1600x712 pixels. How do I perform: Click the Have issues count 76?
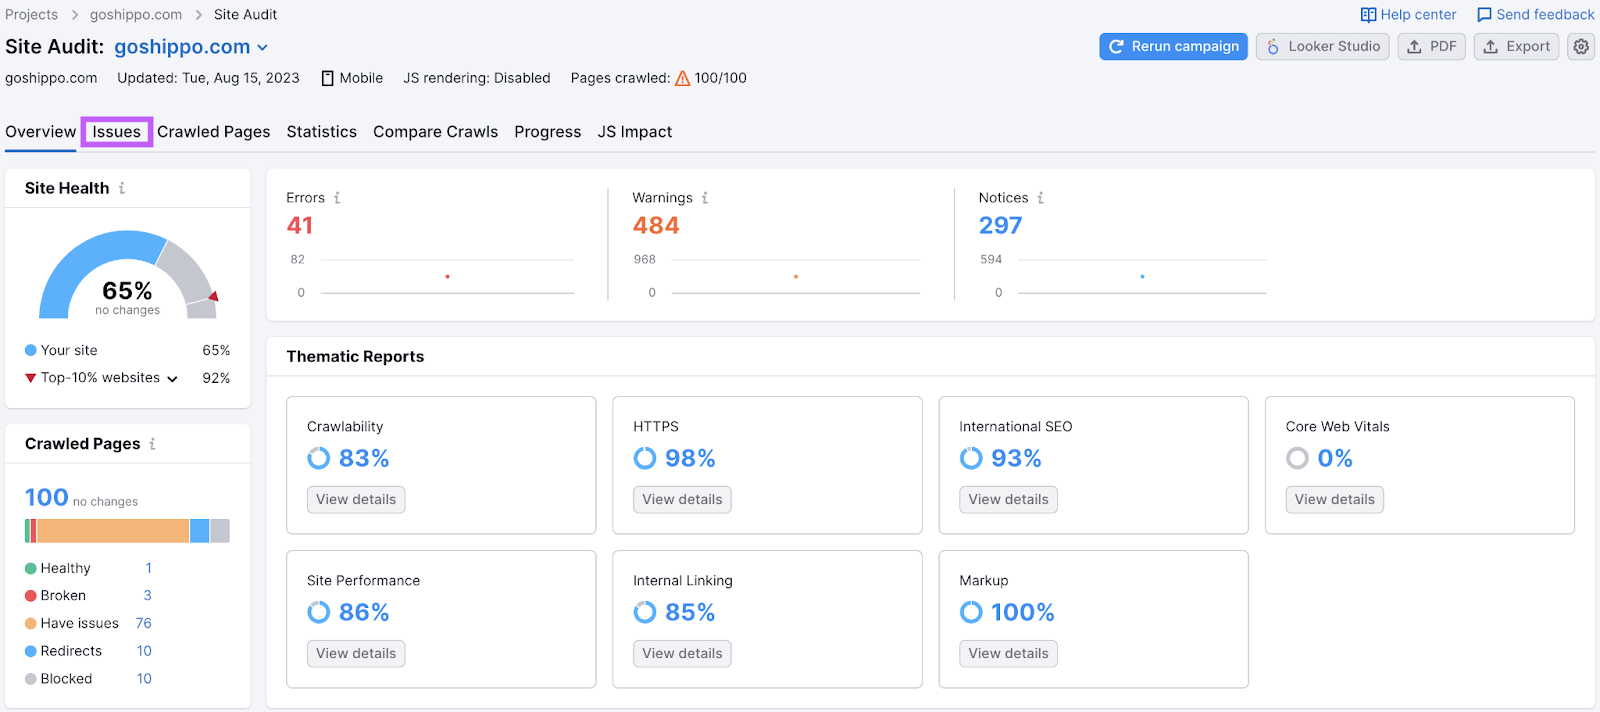144,623
